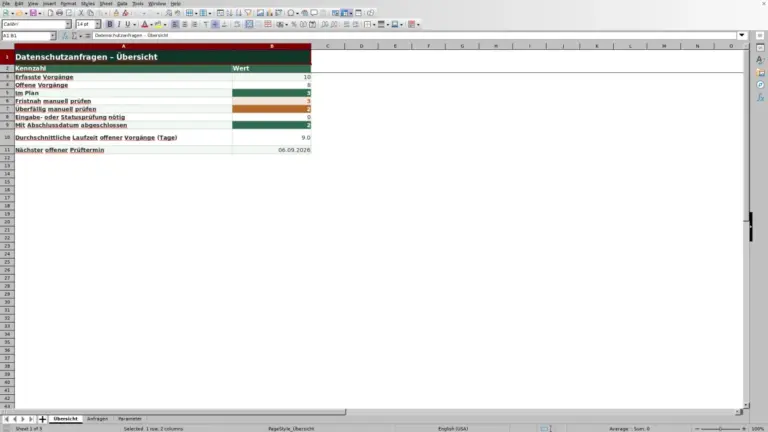The image size is (768, 432).
Task: Click the Clone Formatting paintbrush icon
Action: click(116, 13)
